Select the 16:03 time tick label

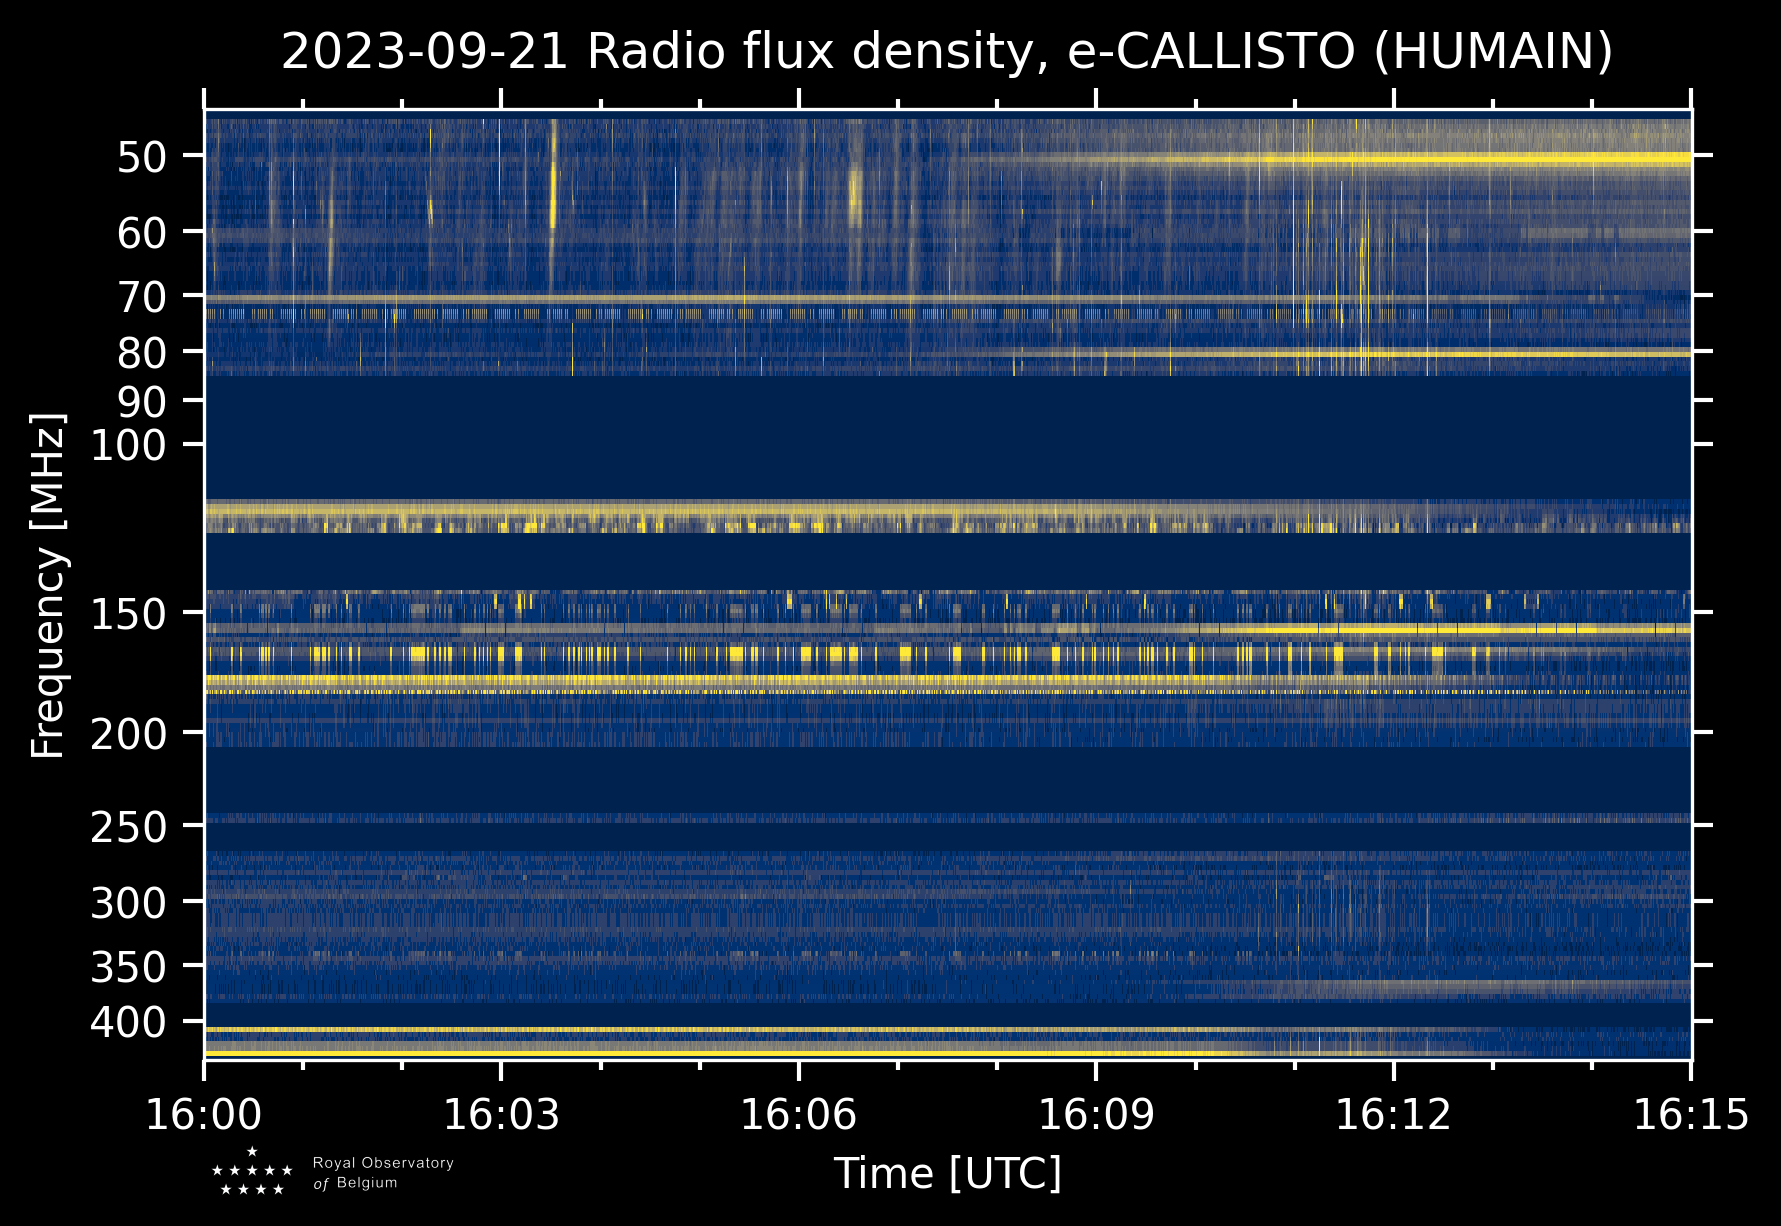[x=501, y=1115]
